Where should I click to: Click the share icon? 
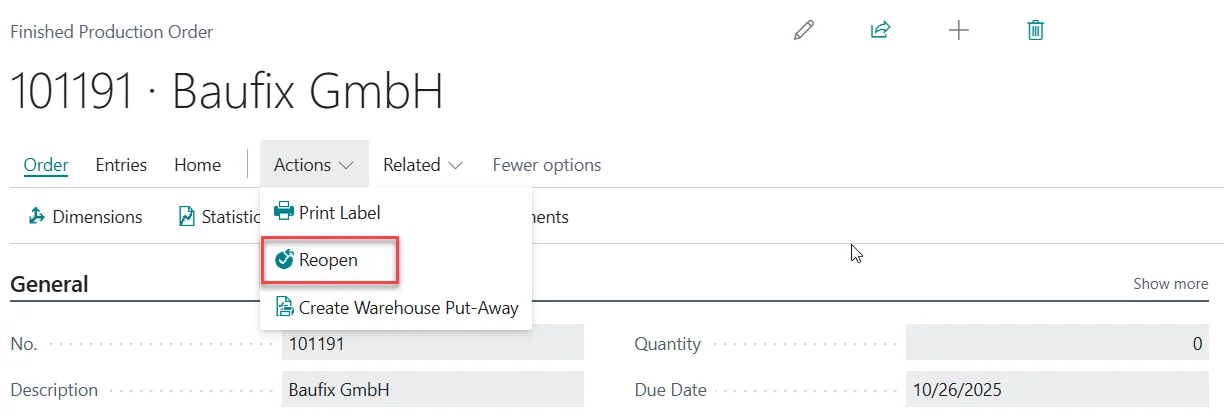[880, 31]
